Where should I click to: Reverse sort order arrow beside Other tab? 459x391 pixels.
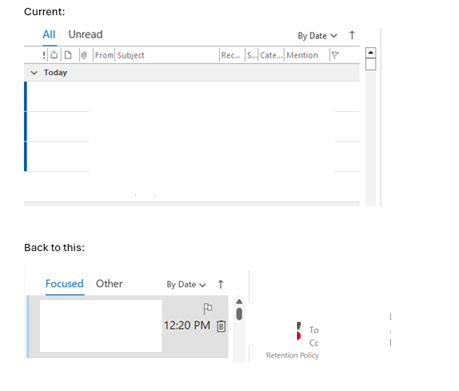tap(220, 284)
